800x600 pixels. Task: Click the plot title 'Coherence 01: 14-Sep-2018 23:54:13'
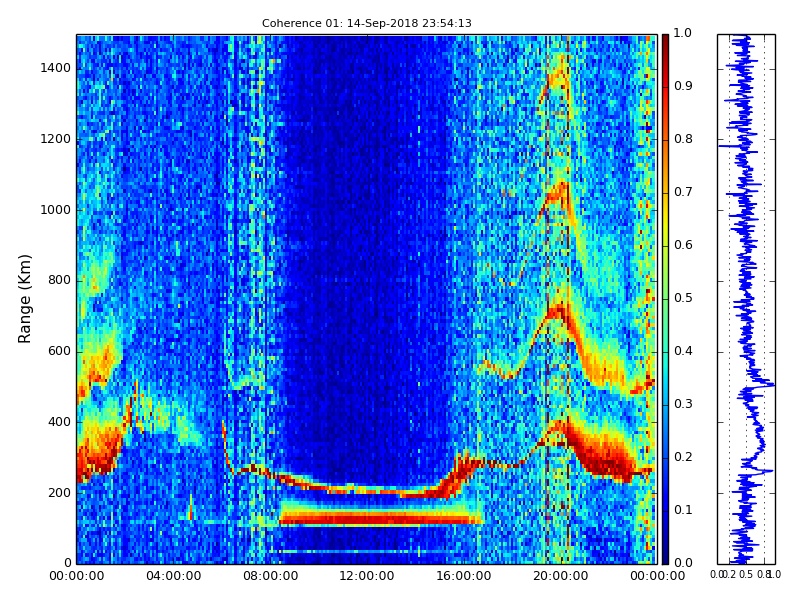click(x=366, y=23)
